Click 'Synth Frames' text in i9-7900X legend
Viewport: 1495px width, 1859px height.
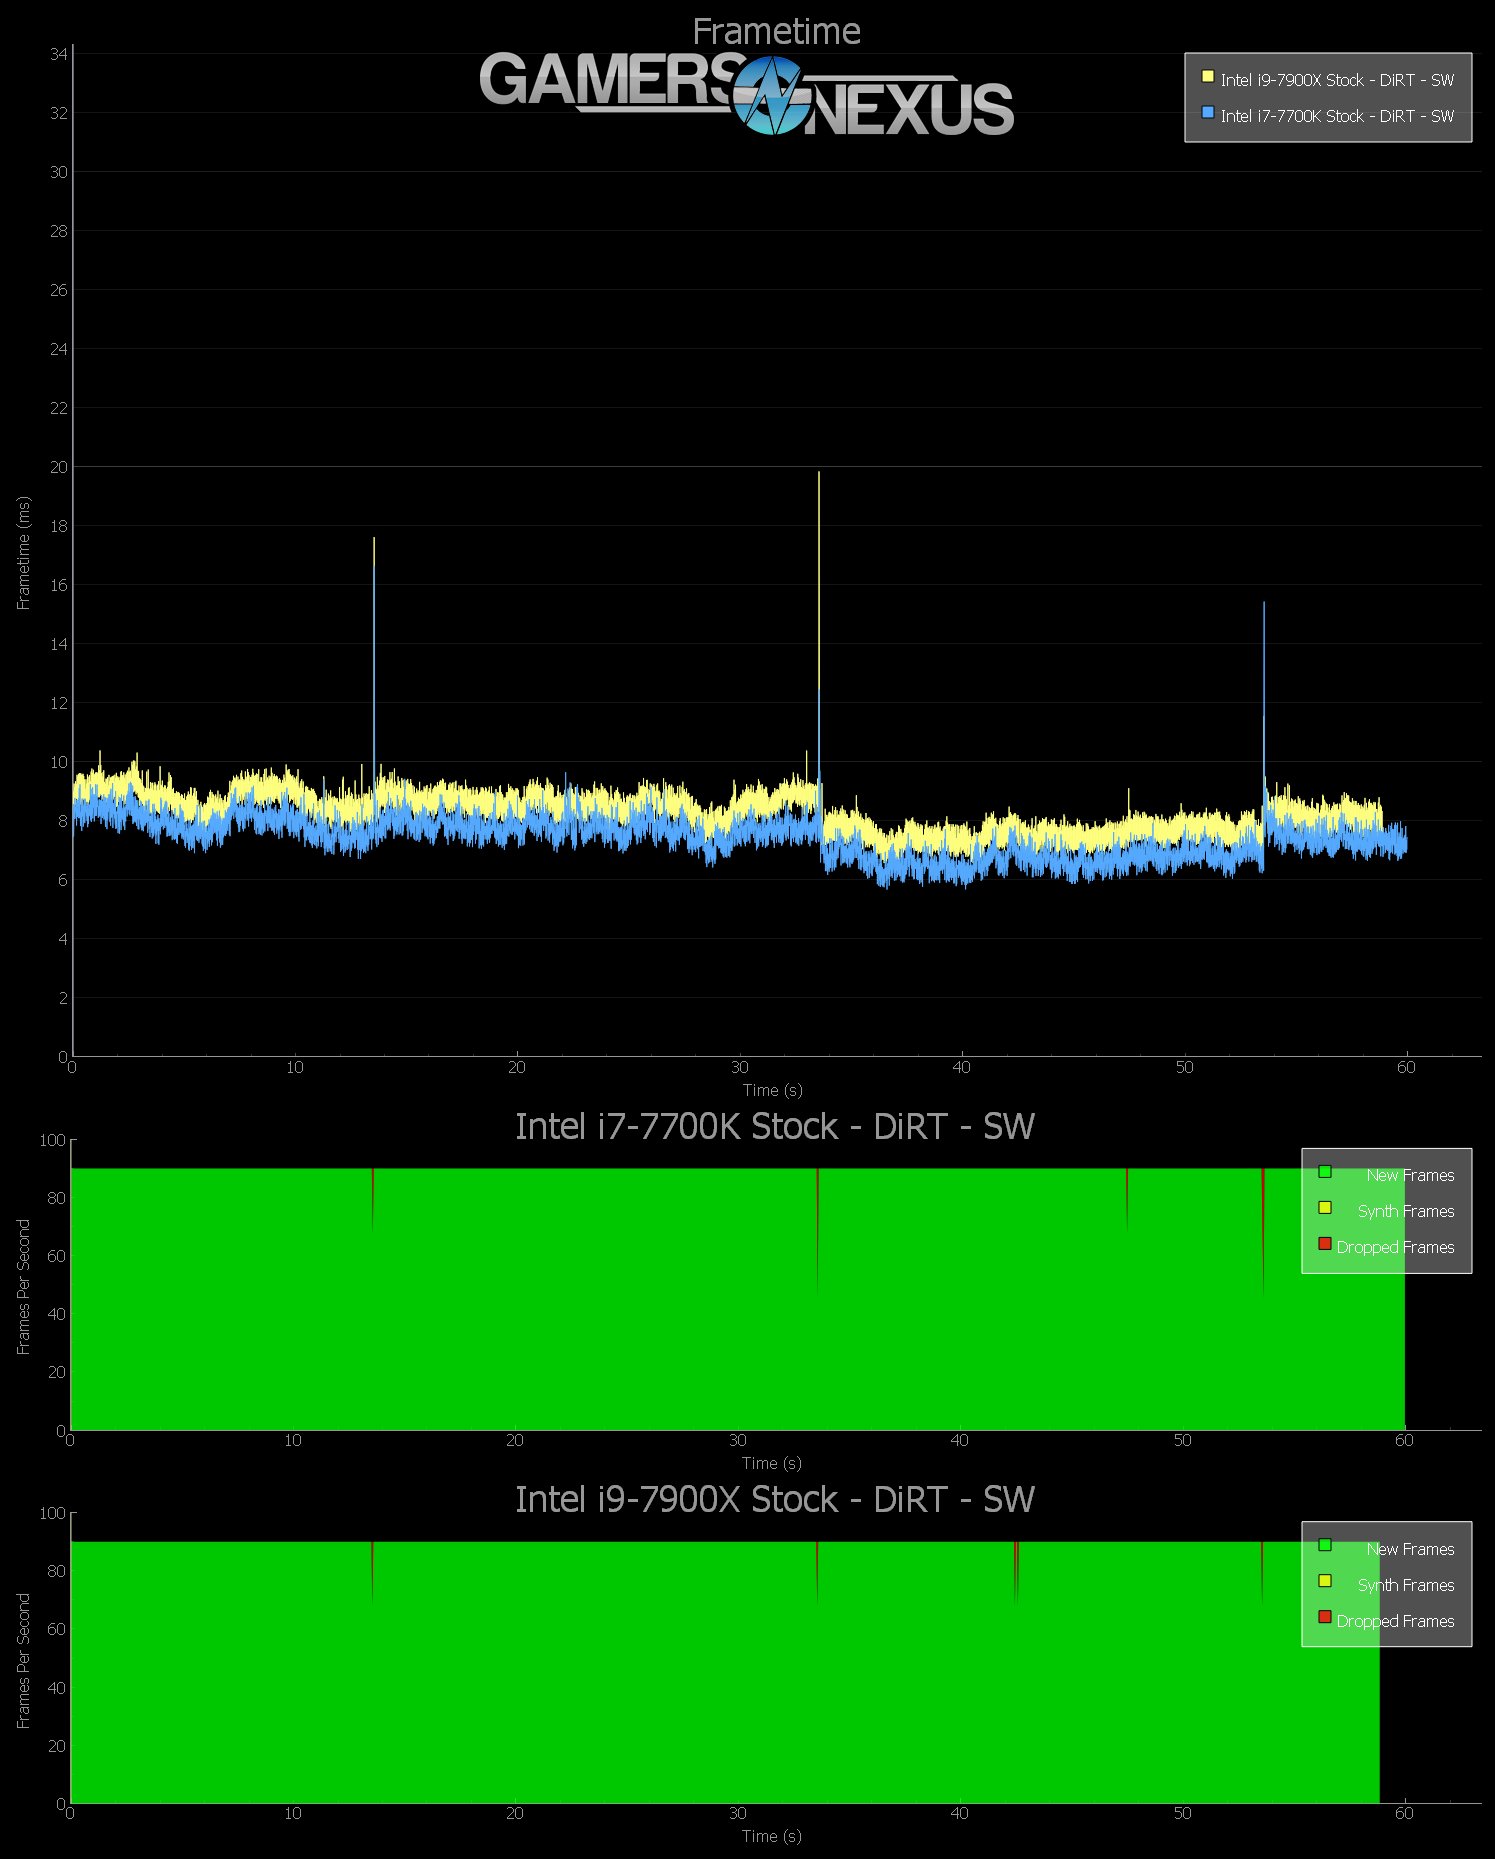tap(1406, 1585)
